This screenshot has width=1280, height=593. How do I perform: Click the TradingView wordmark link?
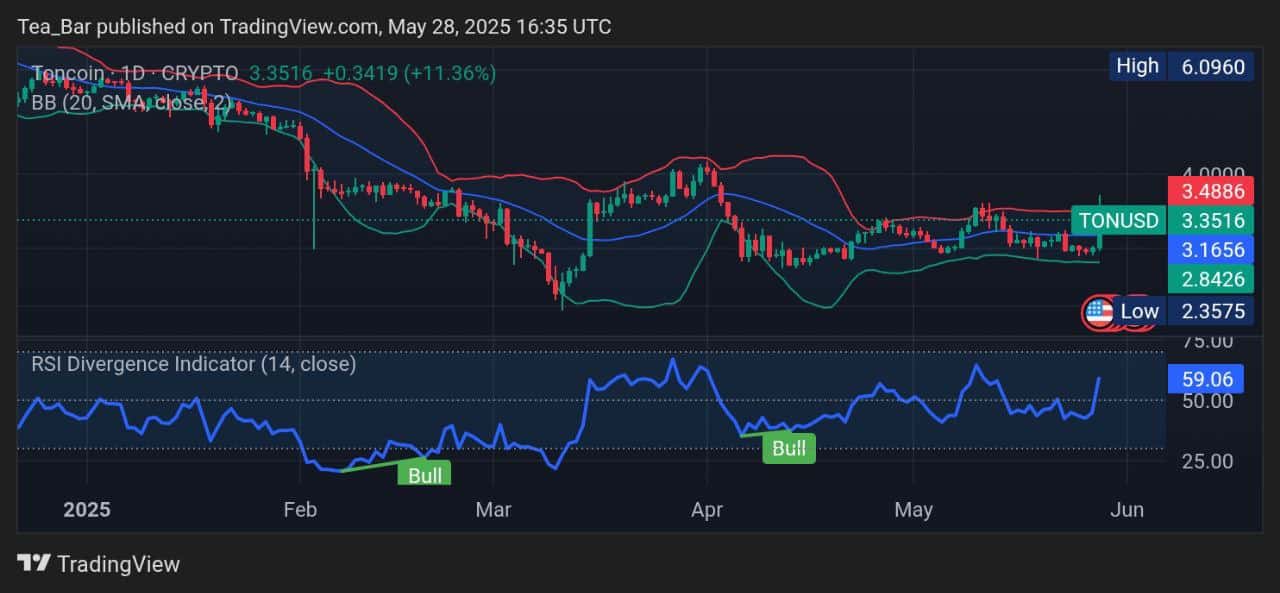coord(118,564)
